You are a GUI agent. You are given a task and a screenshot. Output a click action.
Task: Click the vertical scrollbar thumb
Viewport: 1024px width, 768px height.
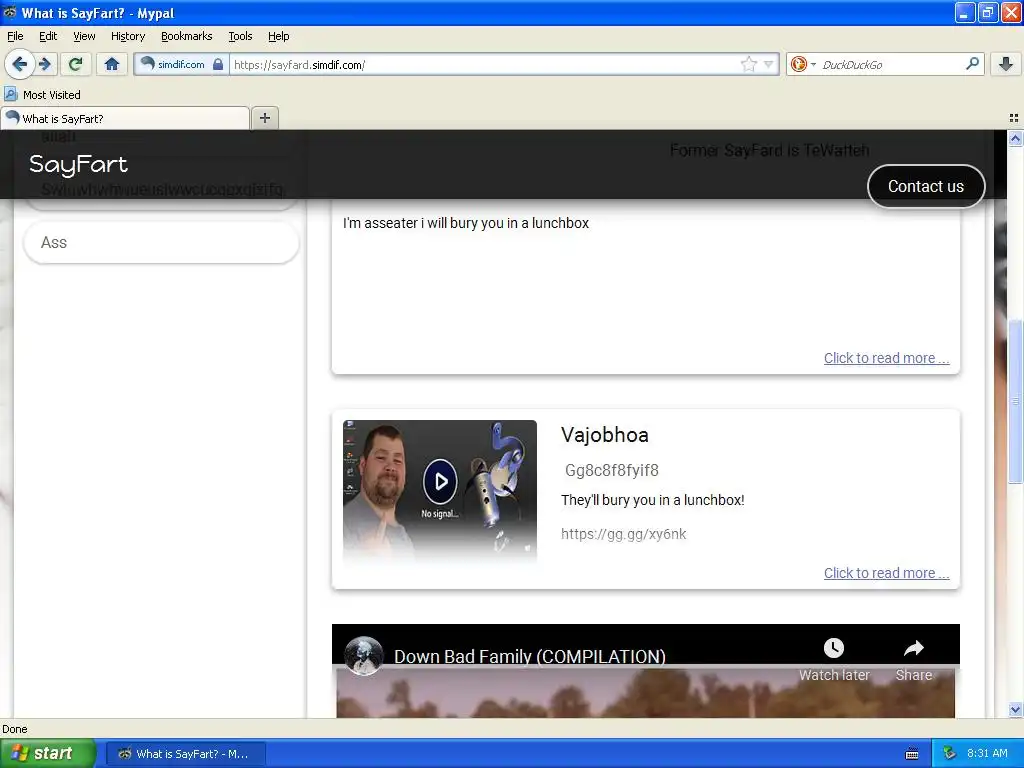click(1015, 401)
